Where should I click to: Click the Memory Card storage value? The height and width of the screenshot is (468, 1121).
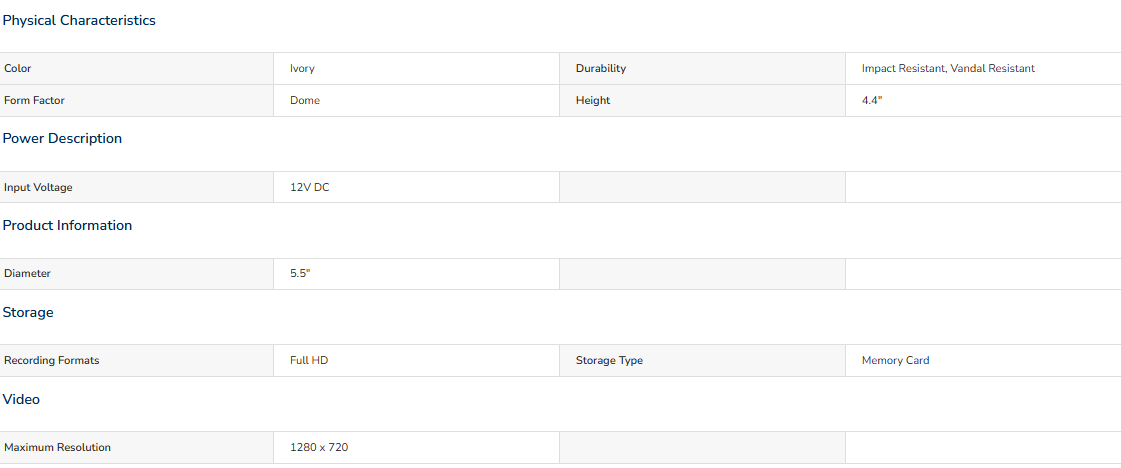coord(895,361)
